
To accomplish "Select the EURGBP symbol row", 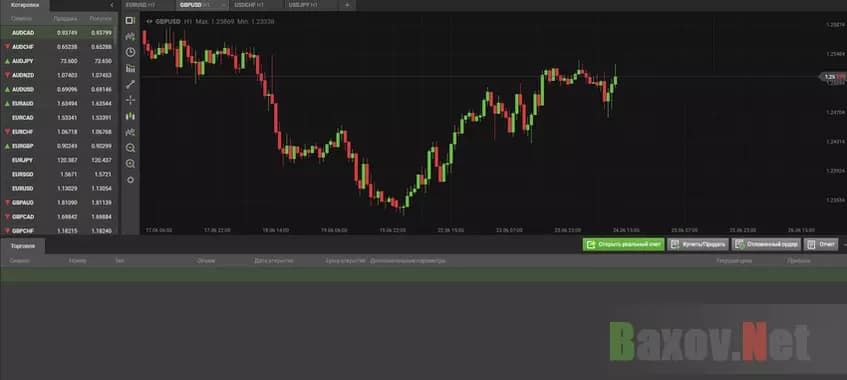I will pos(57,146).
